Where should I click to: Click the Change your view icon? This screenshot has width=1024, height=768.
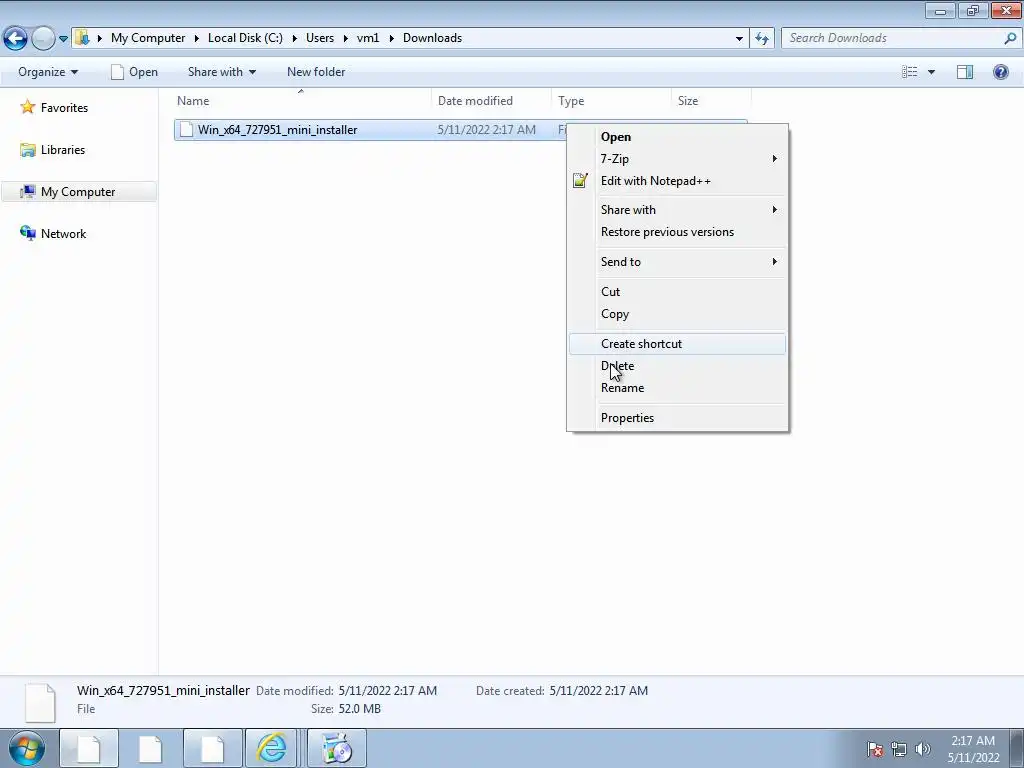coord(910,72)
